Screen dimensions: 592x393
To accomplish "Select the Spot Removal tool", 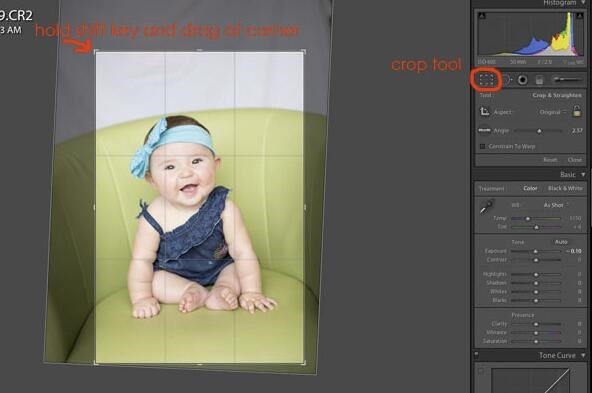I will click(x=507, y=80).
